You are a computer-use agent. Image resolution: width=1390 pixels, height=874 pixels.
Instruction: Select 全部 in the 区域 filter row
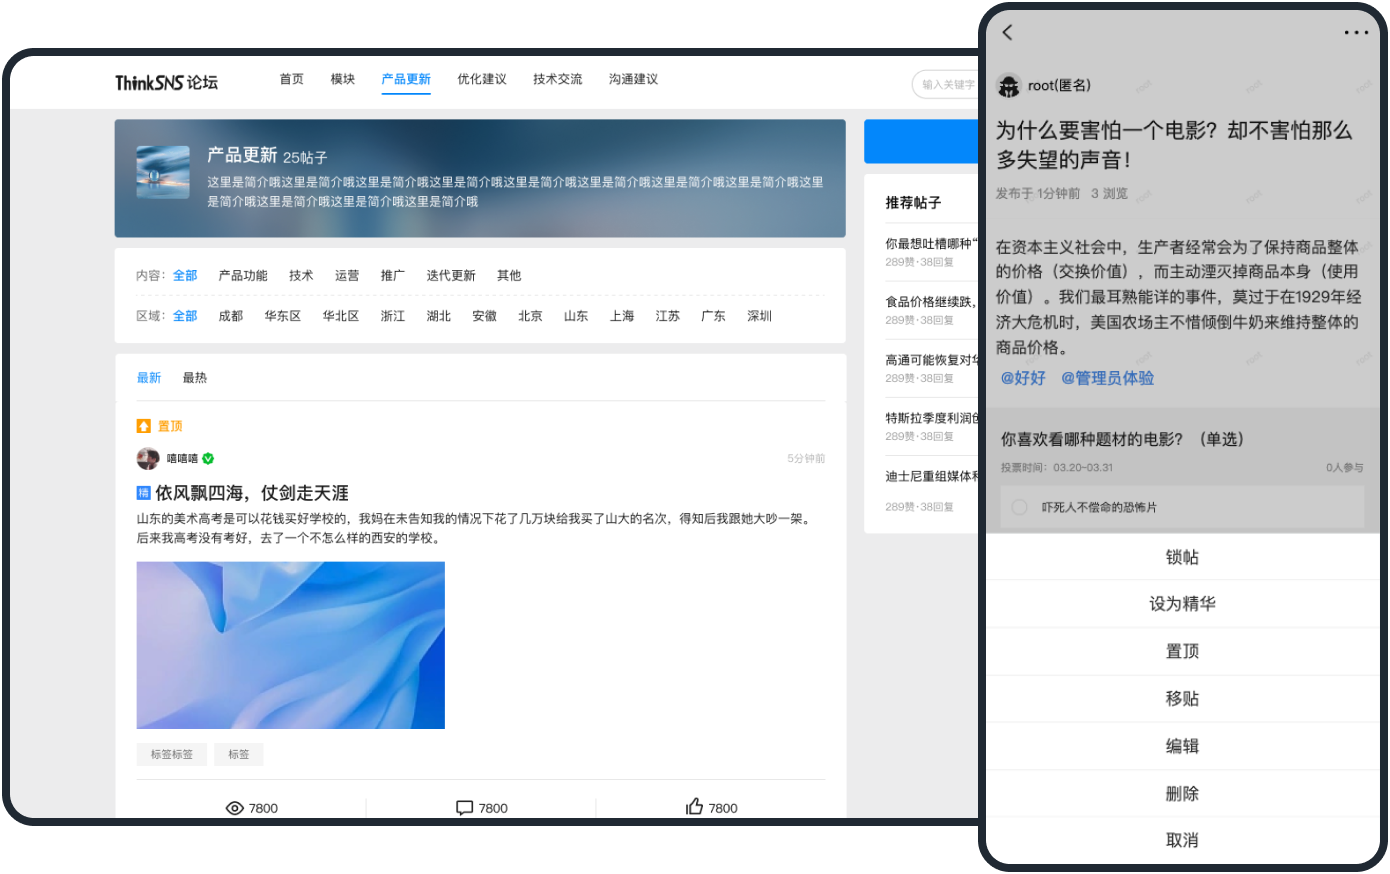tap(185, 316)
